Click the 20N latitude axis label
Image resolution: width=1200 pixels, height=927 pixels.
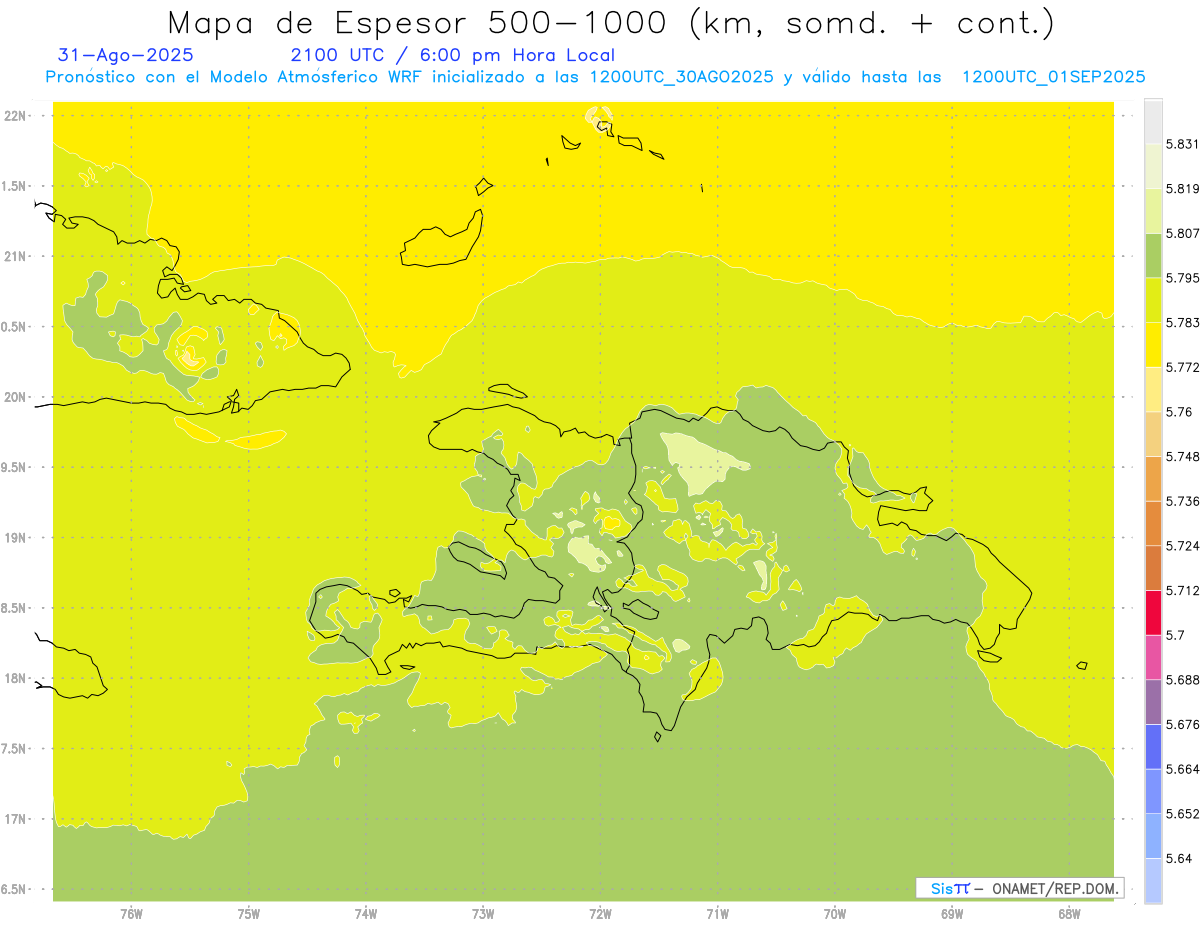click(17, 397)
